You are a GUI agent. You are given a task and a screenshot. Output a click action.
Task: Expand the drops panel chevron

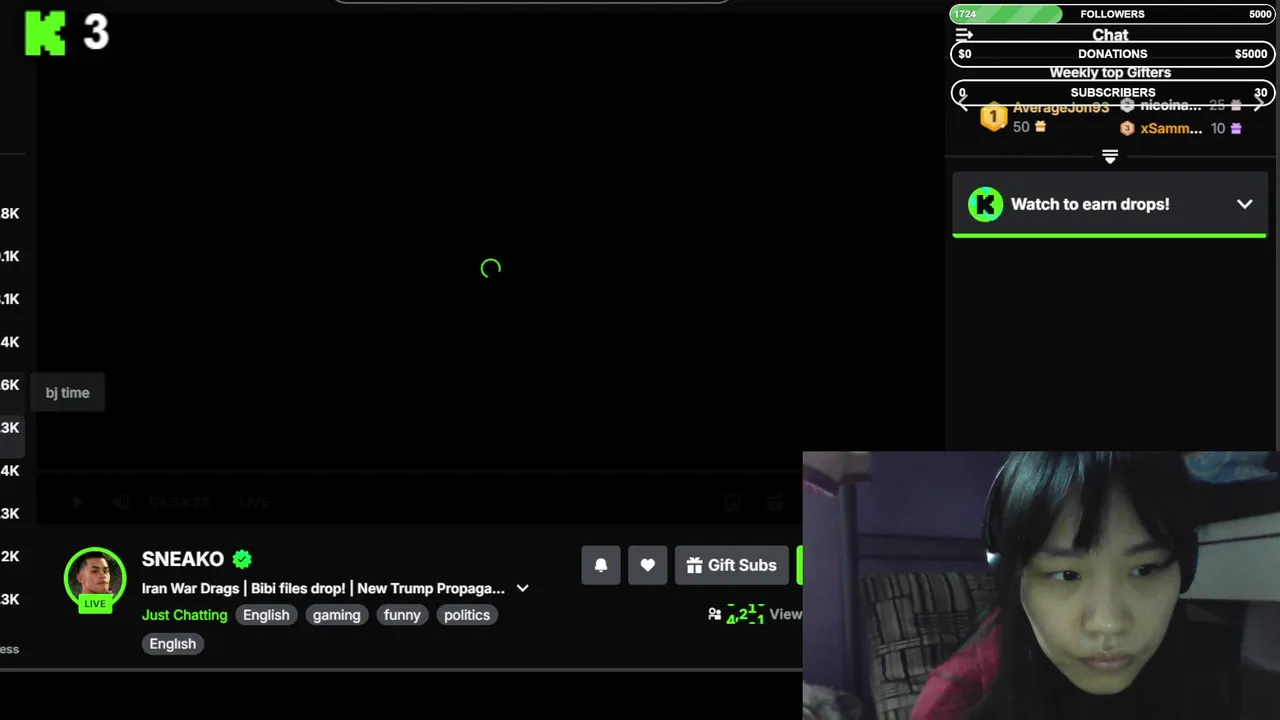(x=1244, y=204)
